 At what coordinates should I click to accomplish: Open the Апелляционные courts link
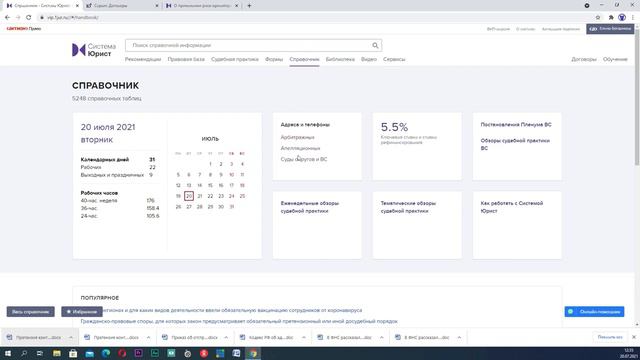tap(300, 148)
